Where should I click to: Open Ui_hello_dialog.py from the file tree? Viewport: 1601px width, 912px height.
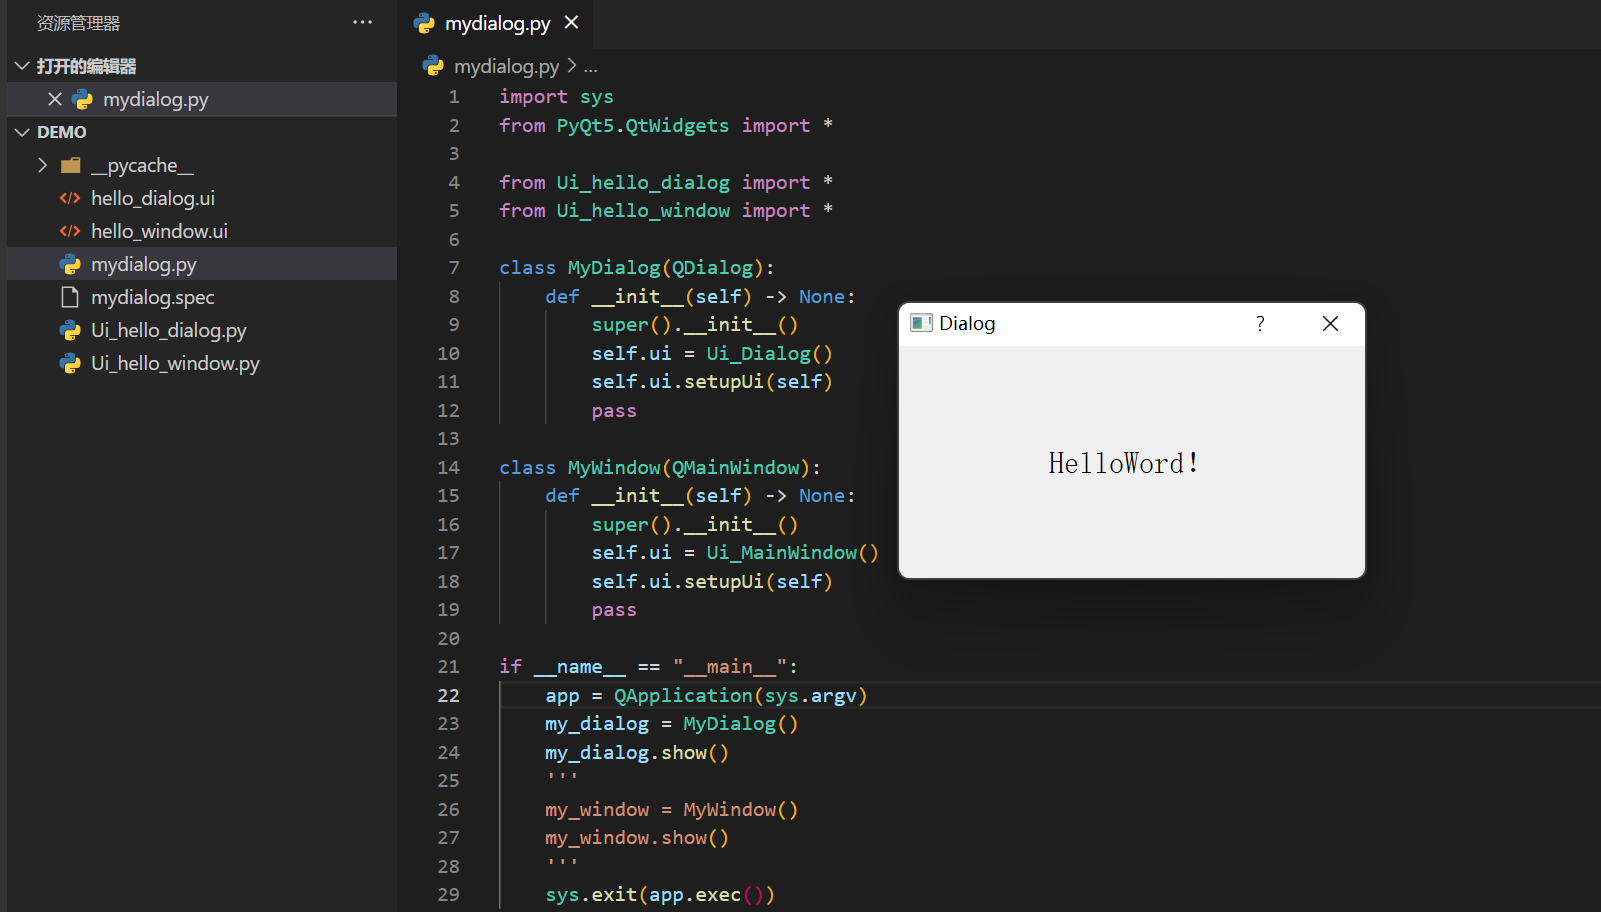[168, 330]
